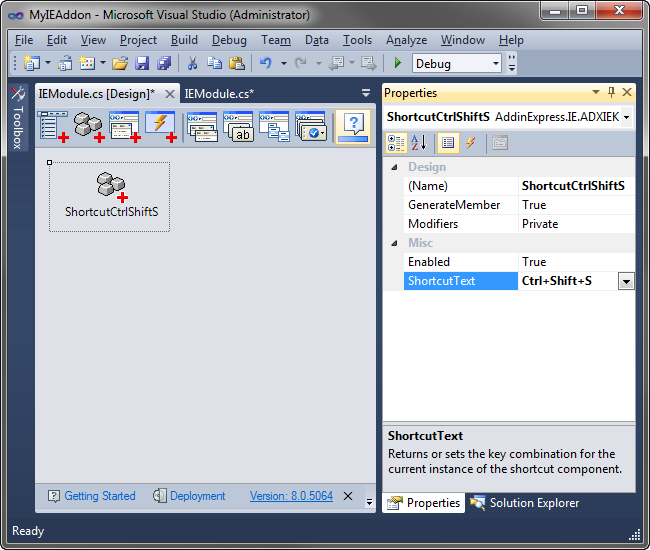Screen dimensions: 650x550
Task: Click the Add Web Site icon
Action: 65,63
